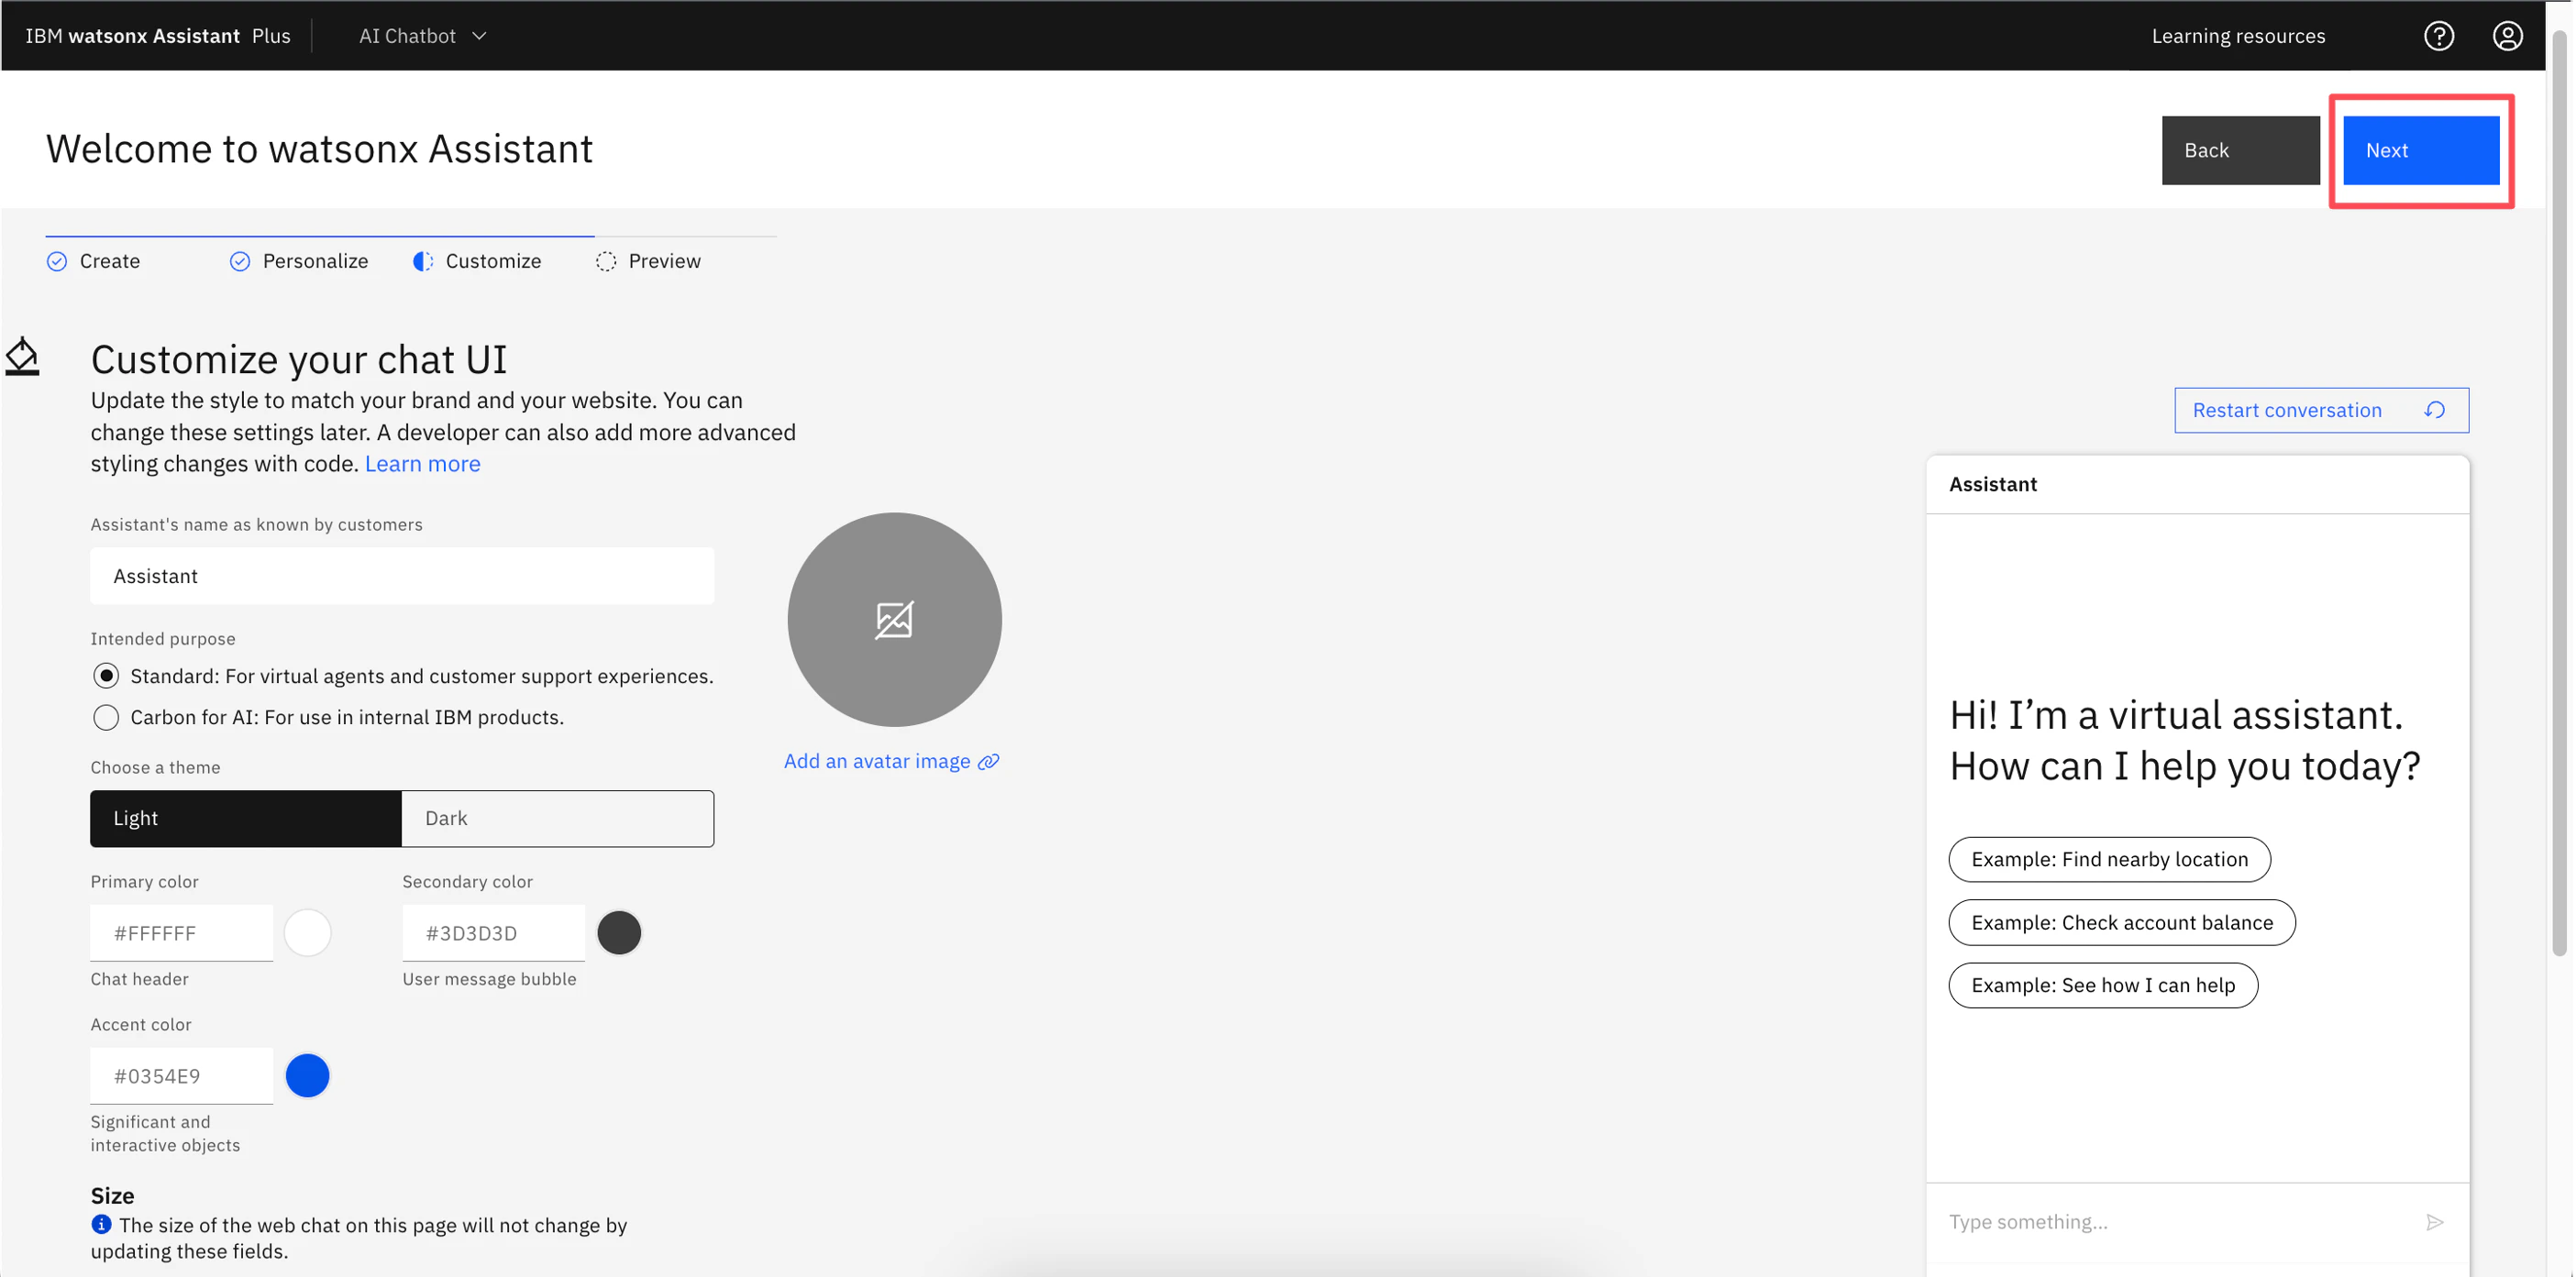
Task: Open the help question mark icon
Action: [x=2438, y=36]
